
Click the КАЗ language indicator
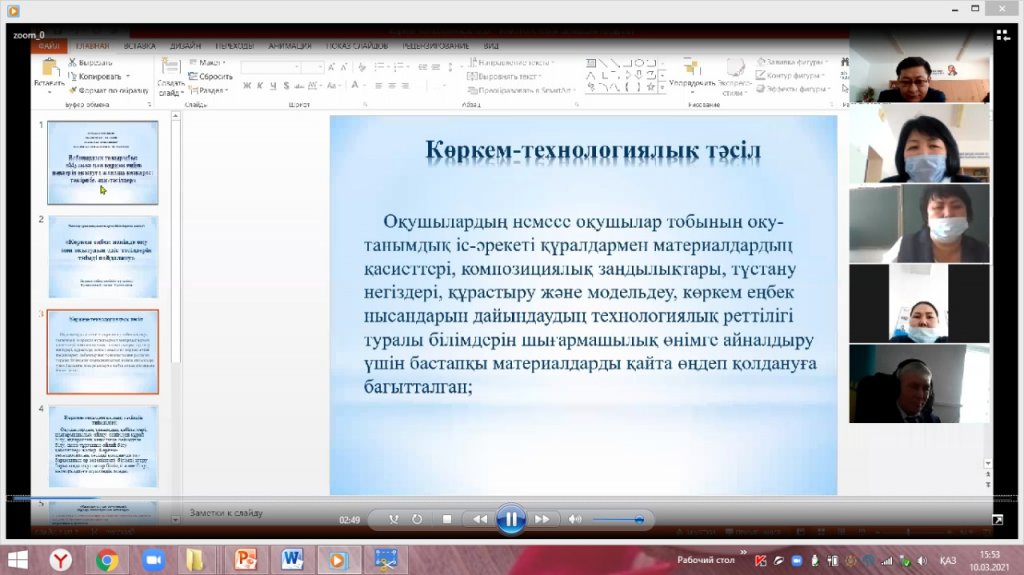pyautogui.click(x=947, y=560)
